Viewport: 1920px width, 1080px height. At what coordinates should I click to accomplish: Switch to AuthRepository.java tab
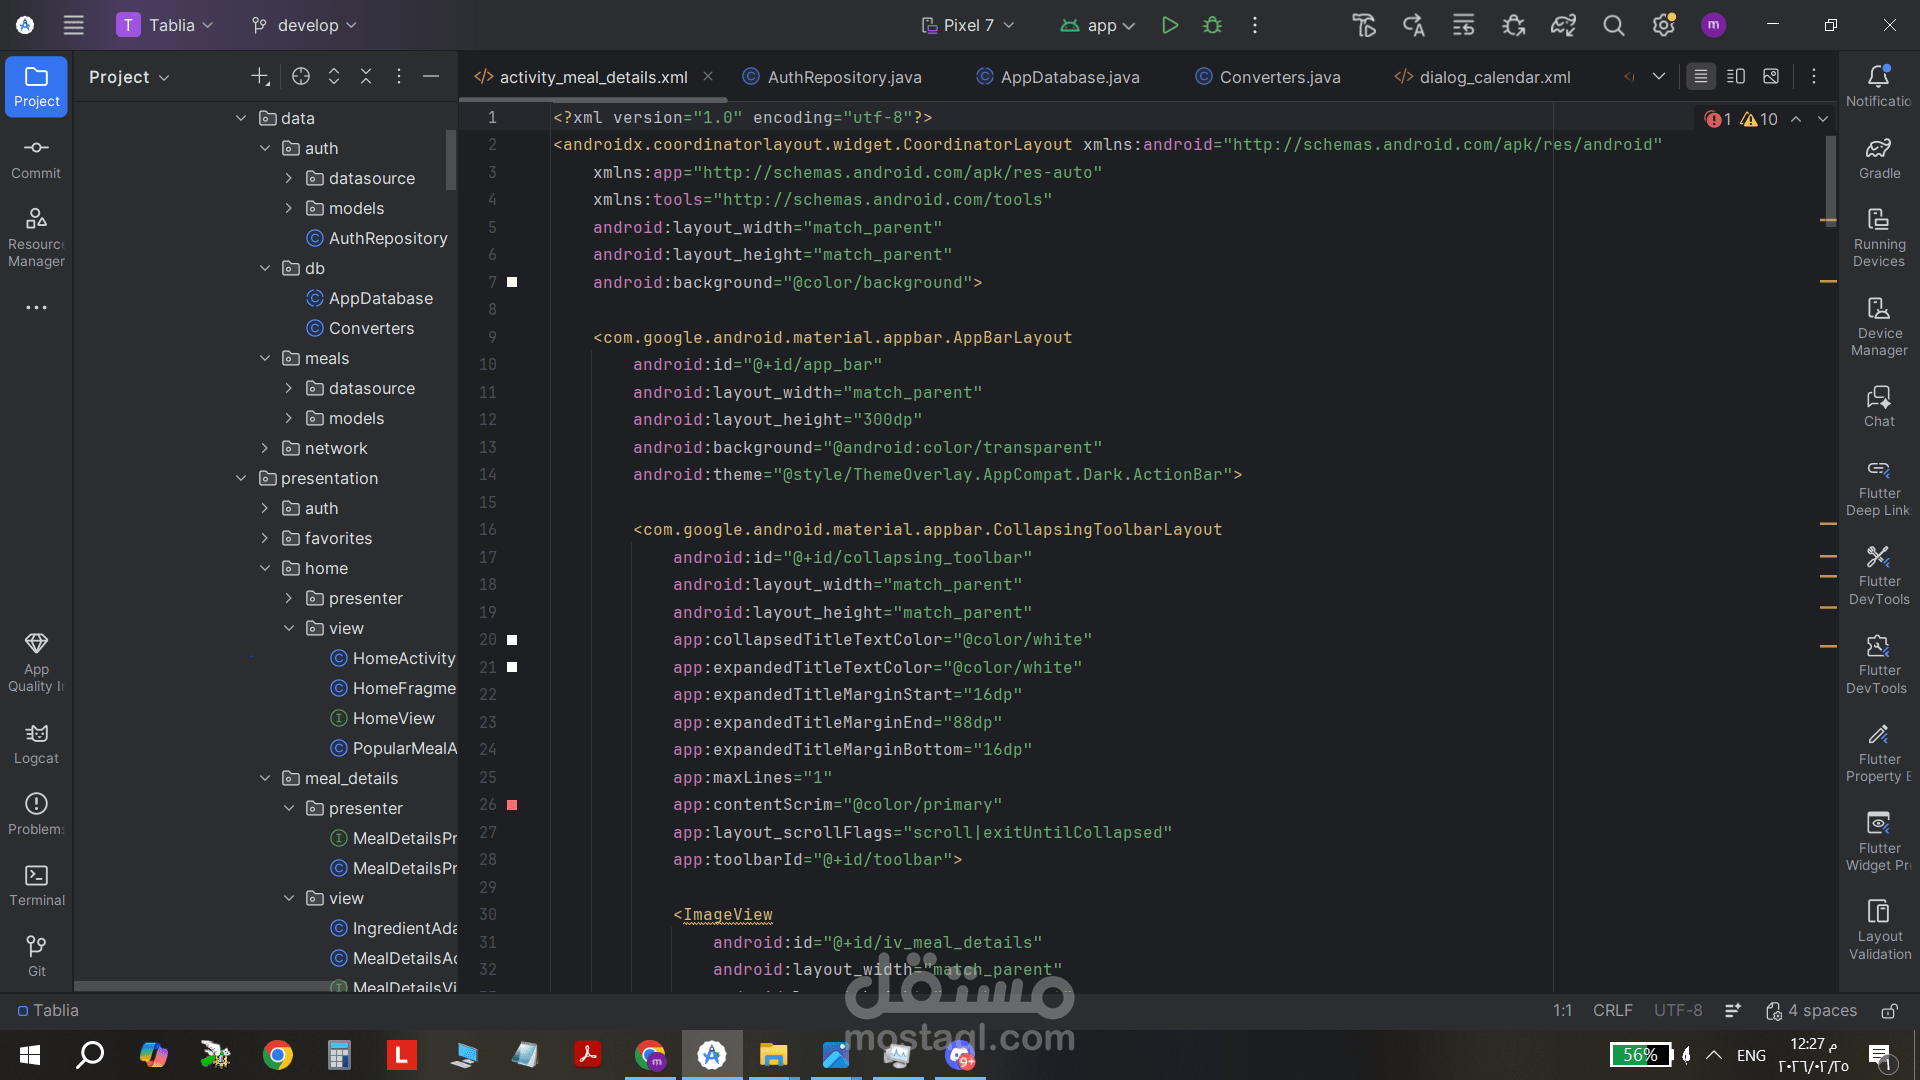(x=843, y=77)
